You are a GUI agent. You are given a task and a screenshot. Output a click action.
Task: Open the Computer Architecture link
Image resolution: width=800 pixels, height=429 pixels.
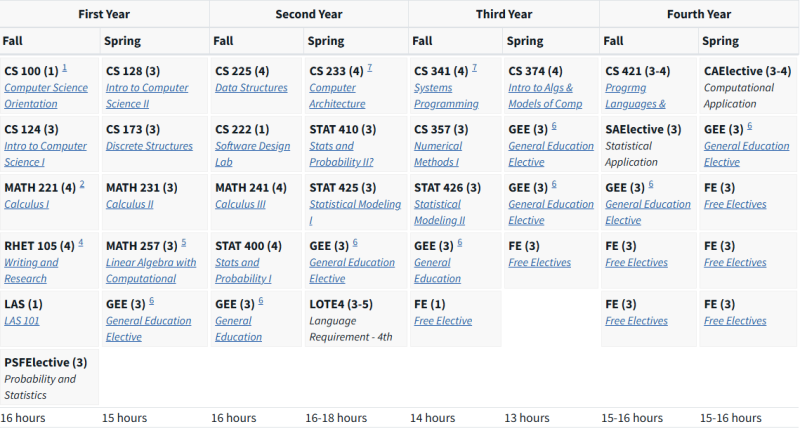click(x=337, y=95)
